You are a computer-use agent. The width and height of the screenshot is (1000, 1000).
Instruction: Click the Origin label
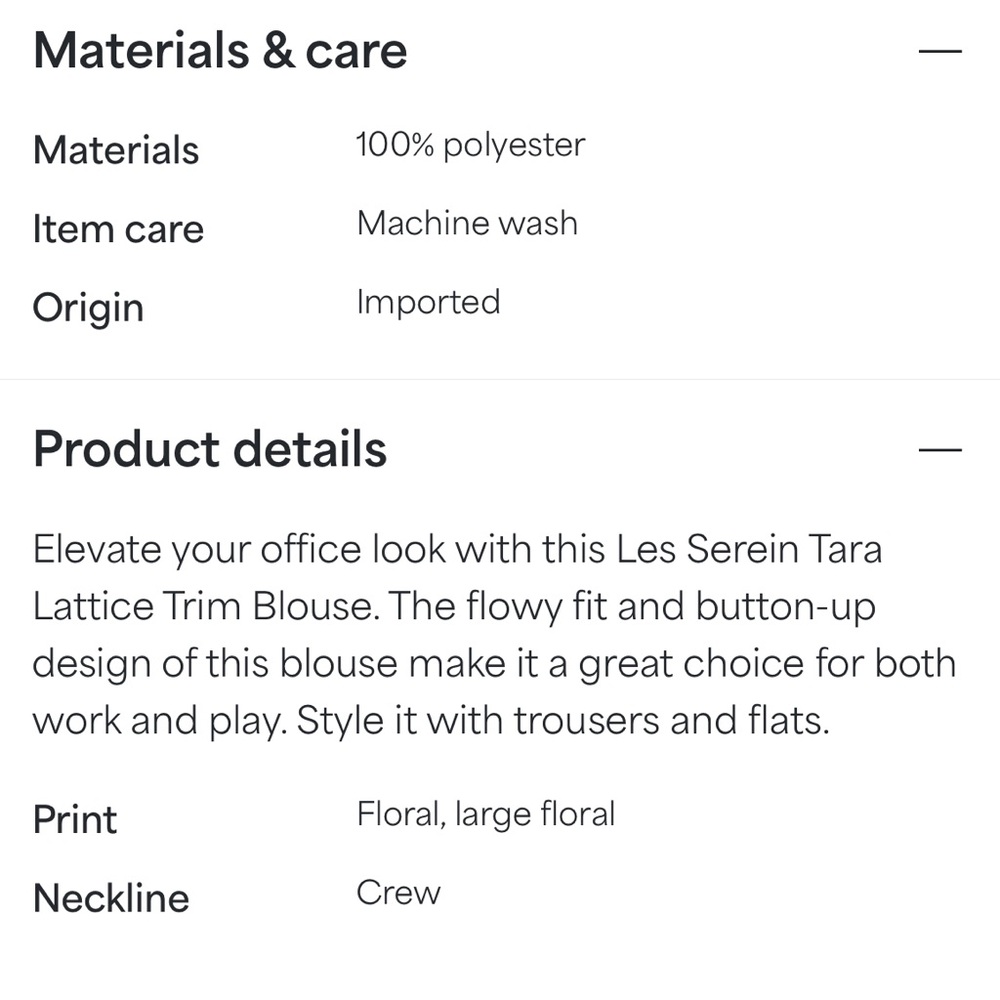coord(88,307)
